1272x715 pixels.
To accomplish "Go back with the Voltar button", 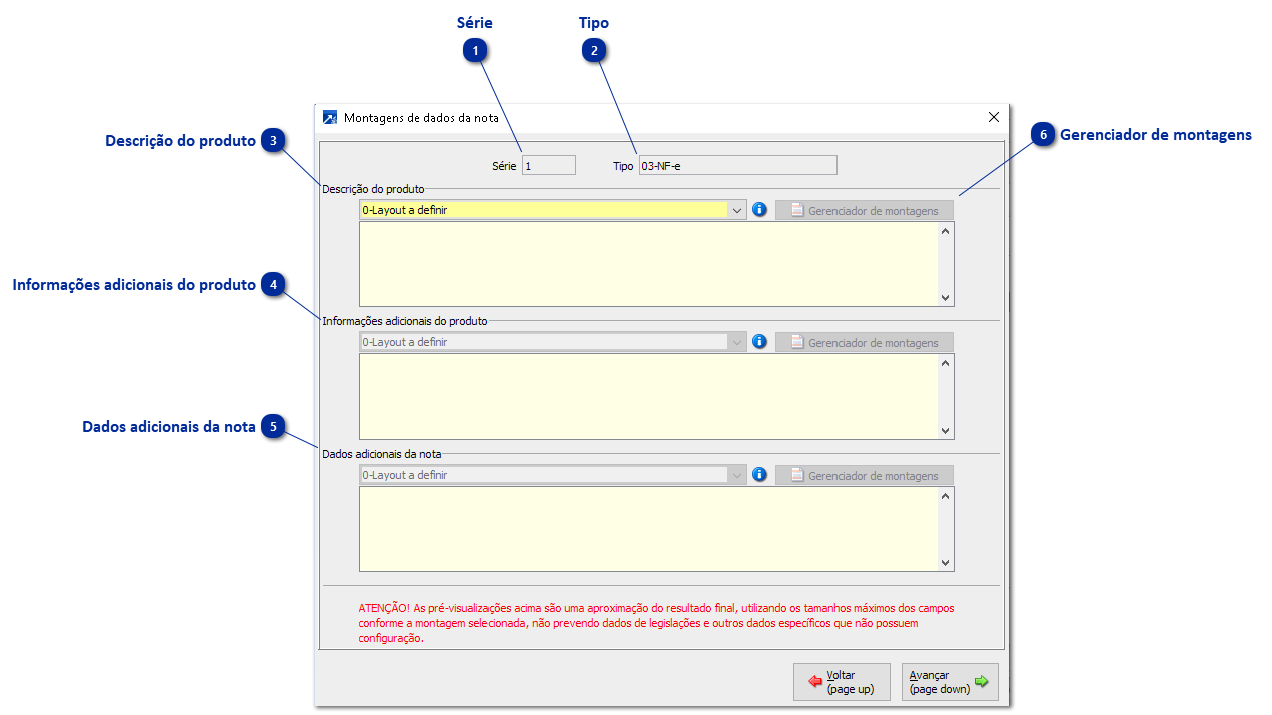I will click(x=842, y=682).
